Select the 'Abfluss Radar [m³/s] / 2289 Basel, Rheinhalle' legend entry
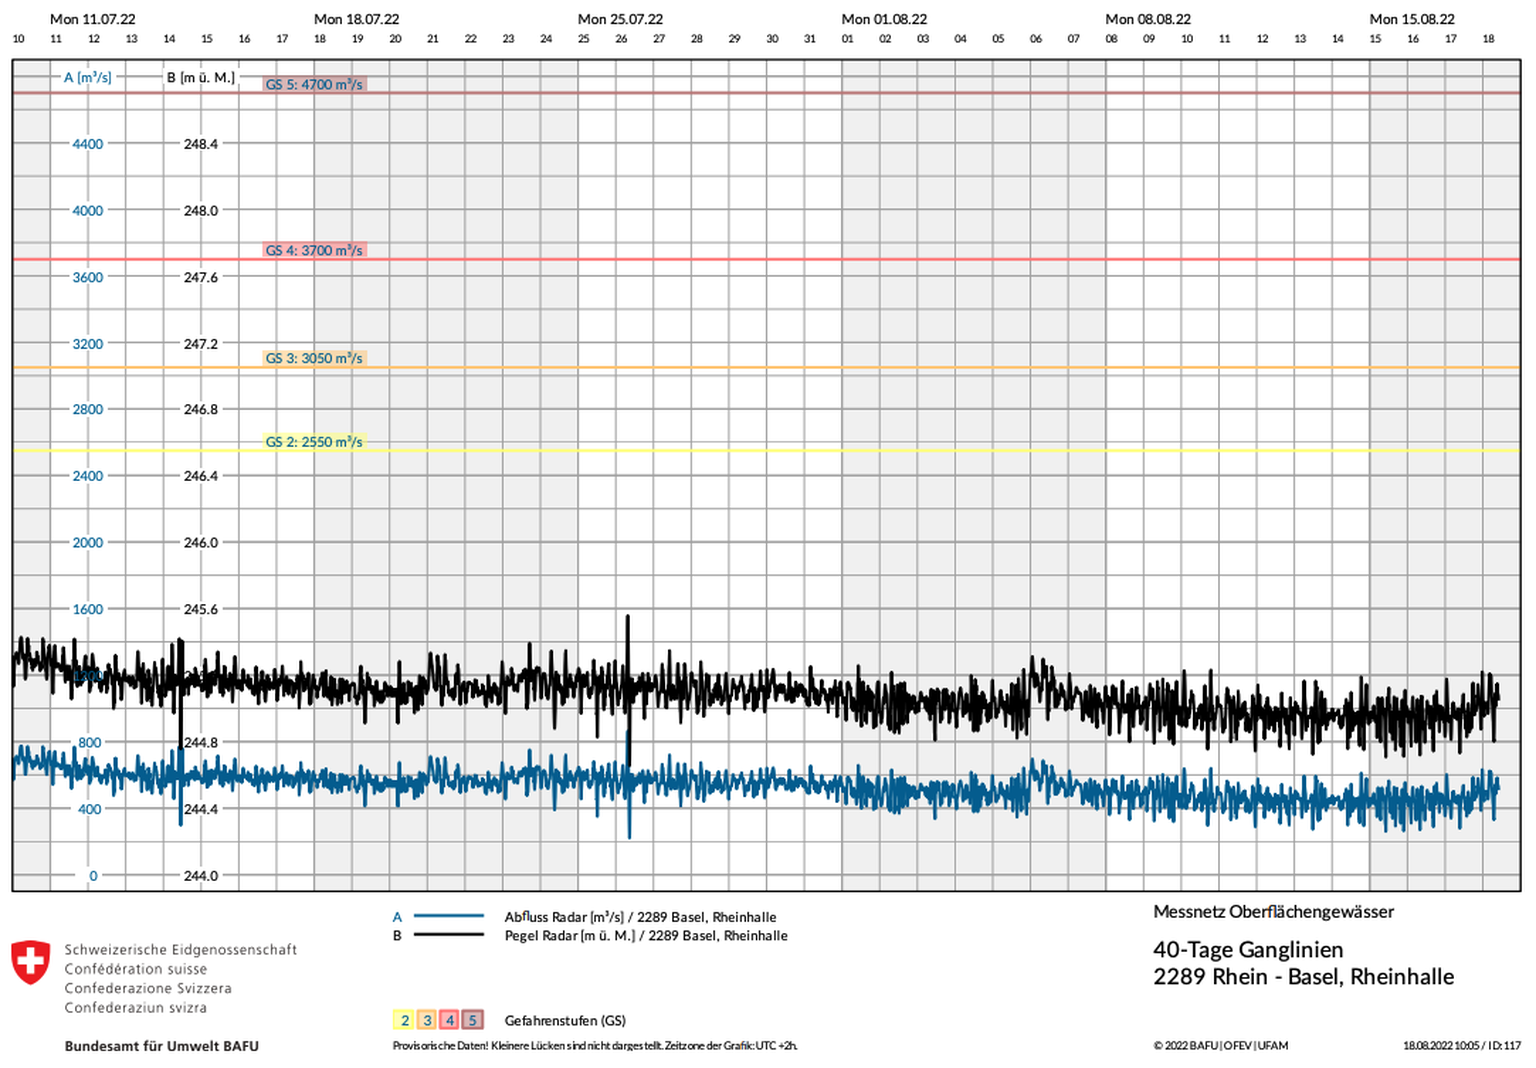The height and width of the screenshot is (1068, 1536). tap(640, 917)
